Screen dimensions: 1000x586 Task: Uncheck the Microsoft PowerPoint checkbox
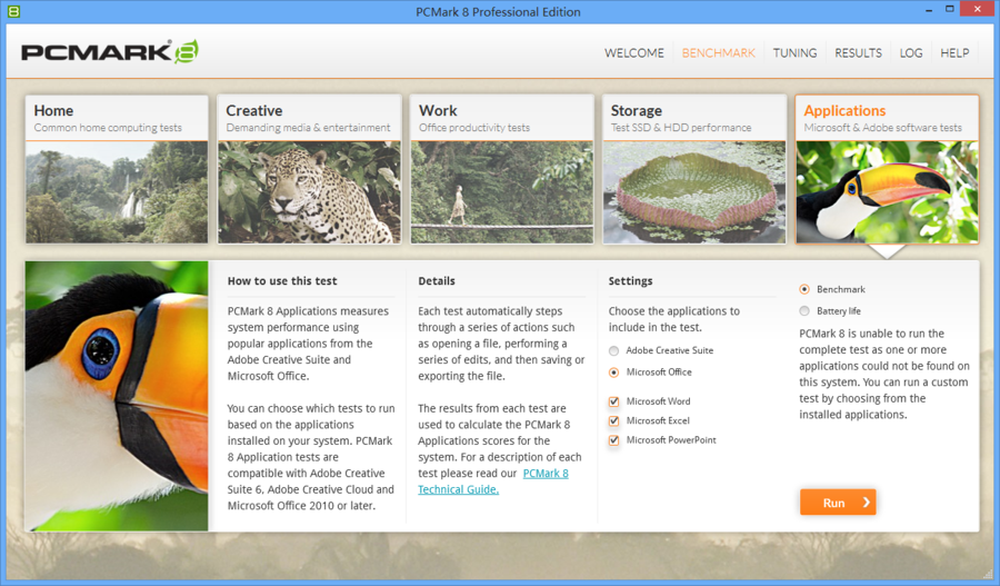pos(614,440)
